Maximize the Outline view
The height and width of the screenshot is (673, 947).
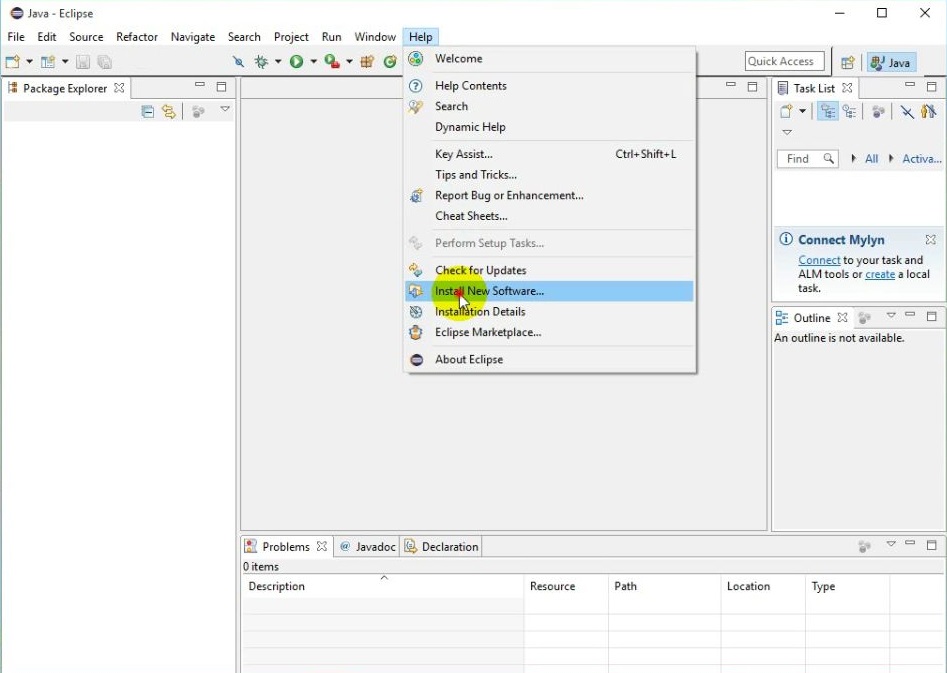click(932, 316)
